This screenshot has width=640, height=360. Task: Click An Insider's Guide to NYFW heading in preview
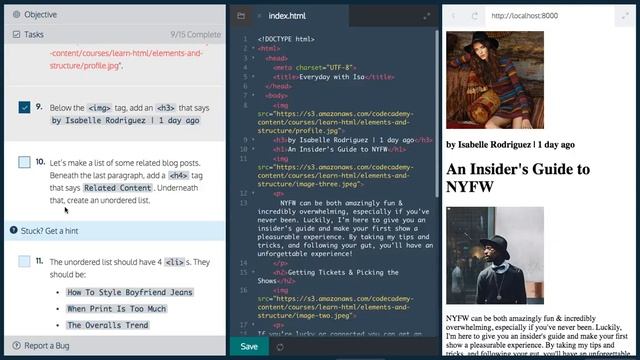tap(518, 178)
